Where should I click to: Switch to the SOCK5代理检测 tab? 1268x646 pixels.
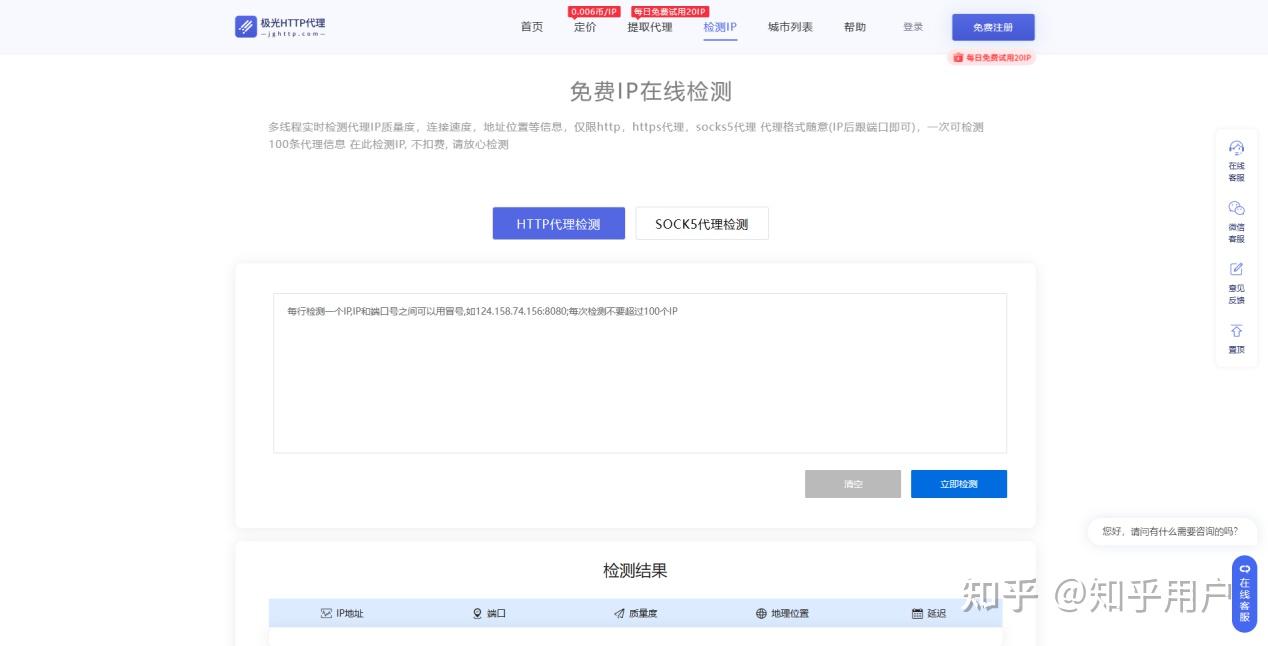(702, 223)
